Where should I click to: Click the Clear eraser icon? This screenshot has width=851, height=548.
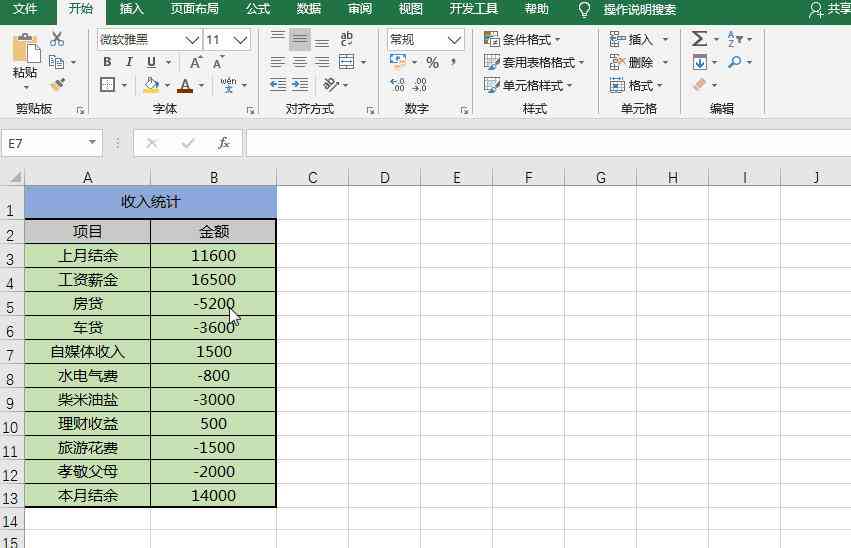pyautogui.click(x=700, y=85)
